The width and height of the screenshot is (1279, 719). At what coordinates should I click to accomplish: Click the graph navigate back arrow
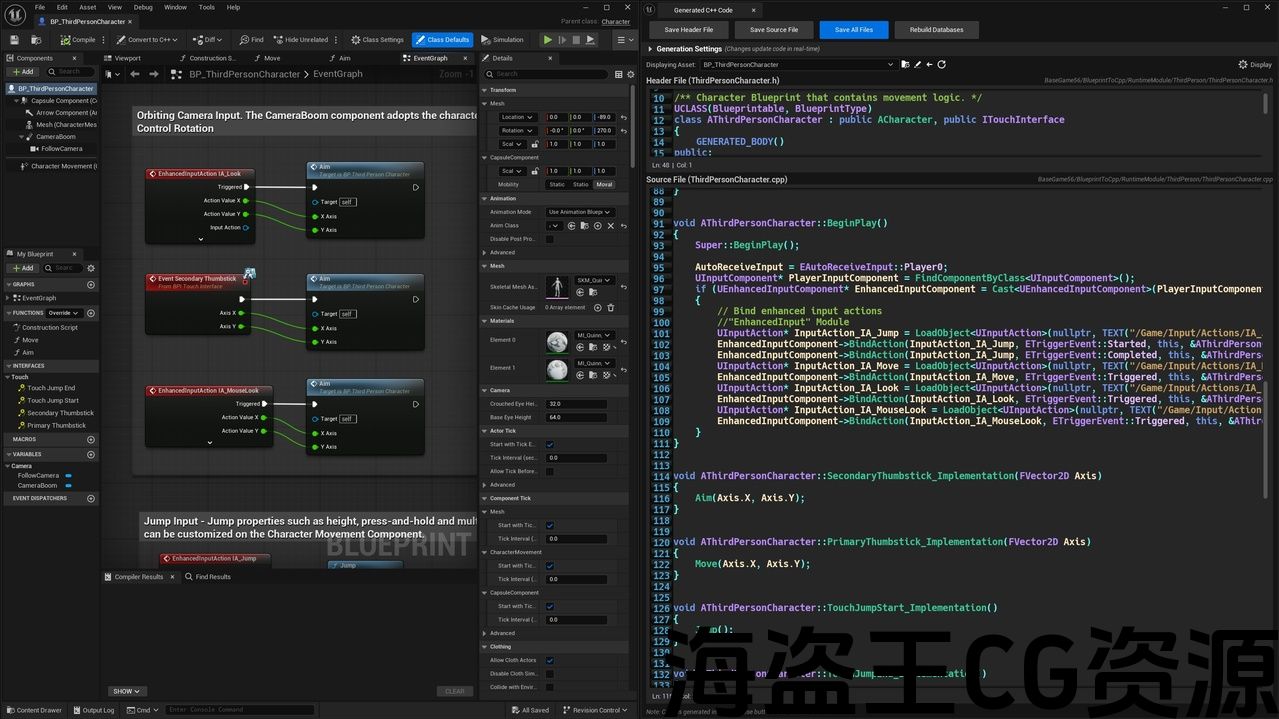135,74
